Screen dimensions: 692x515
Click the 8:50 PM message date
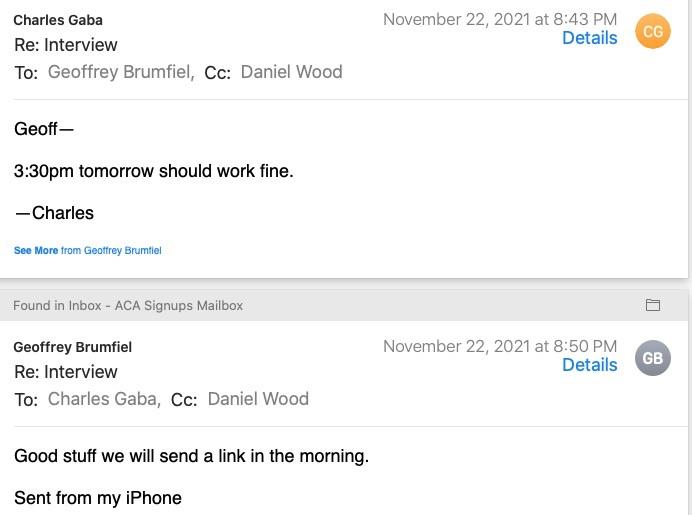pyautogui.click(x=500, y=346)
